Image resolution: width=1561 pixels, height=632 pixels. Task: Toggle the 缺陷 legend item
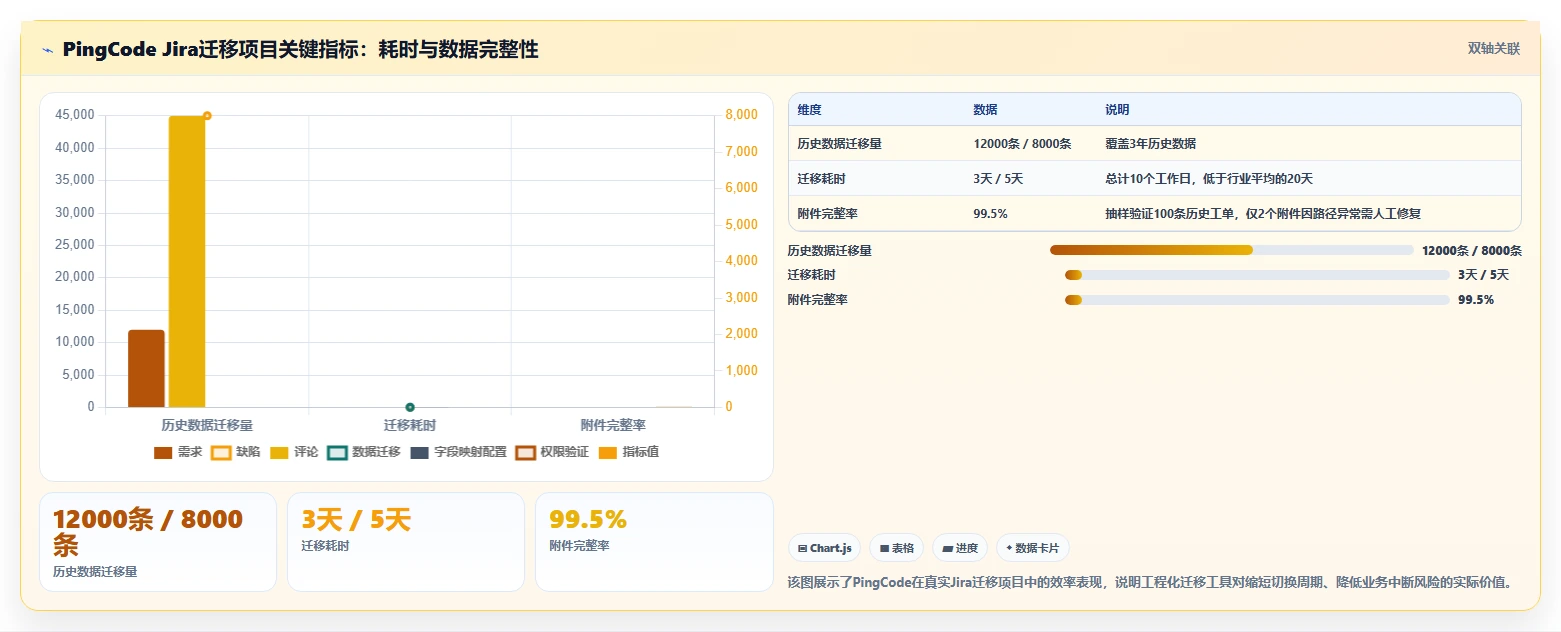click(x=236, y=452)
